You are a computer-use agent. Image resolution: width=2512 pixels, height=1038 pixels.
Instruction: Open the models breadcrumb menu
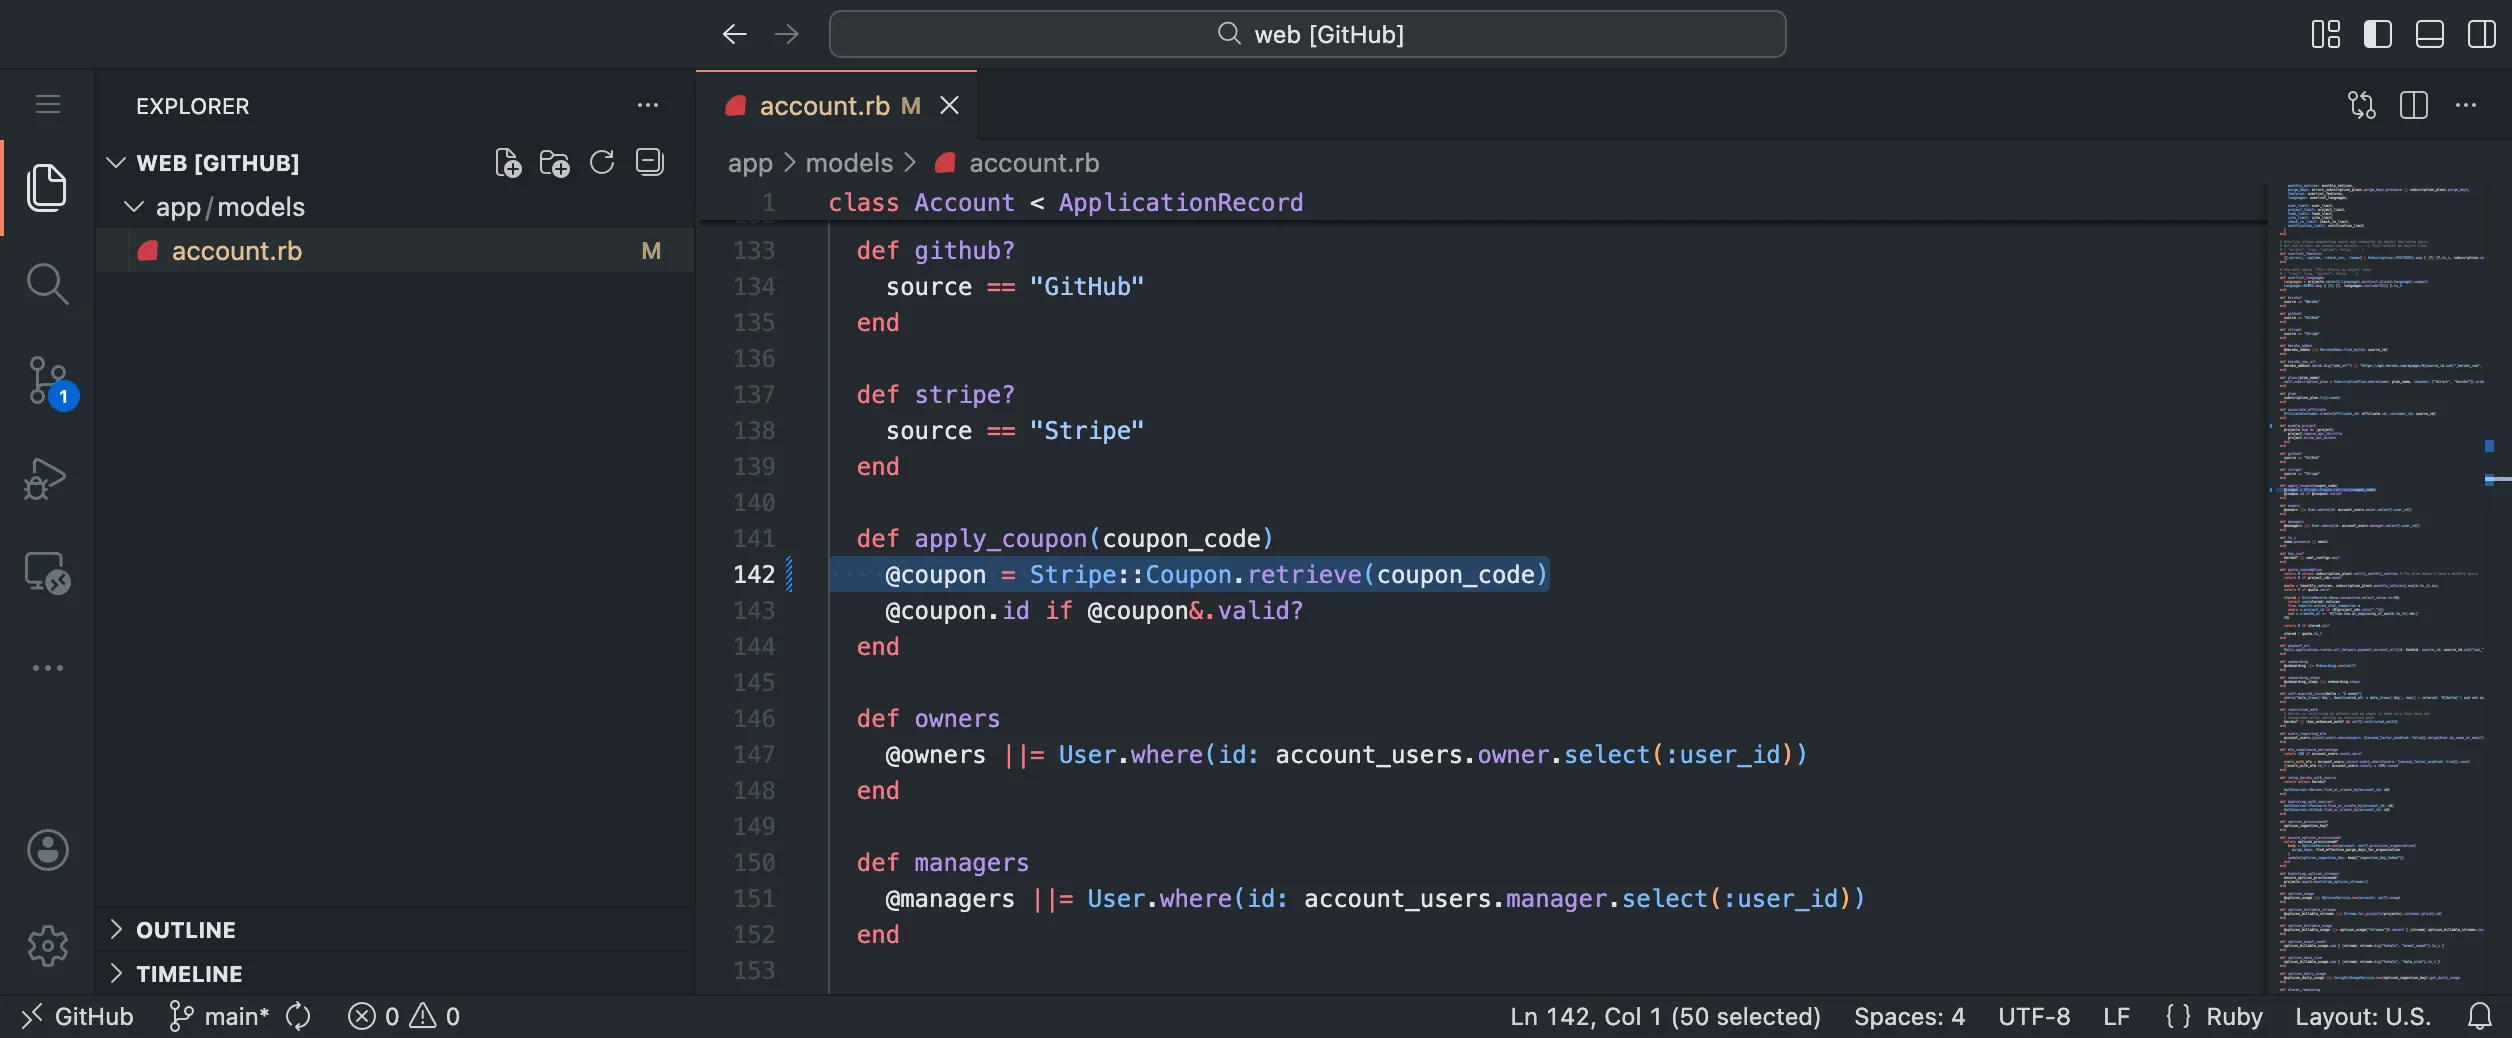[849, 163]
